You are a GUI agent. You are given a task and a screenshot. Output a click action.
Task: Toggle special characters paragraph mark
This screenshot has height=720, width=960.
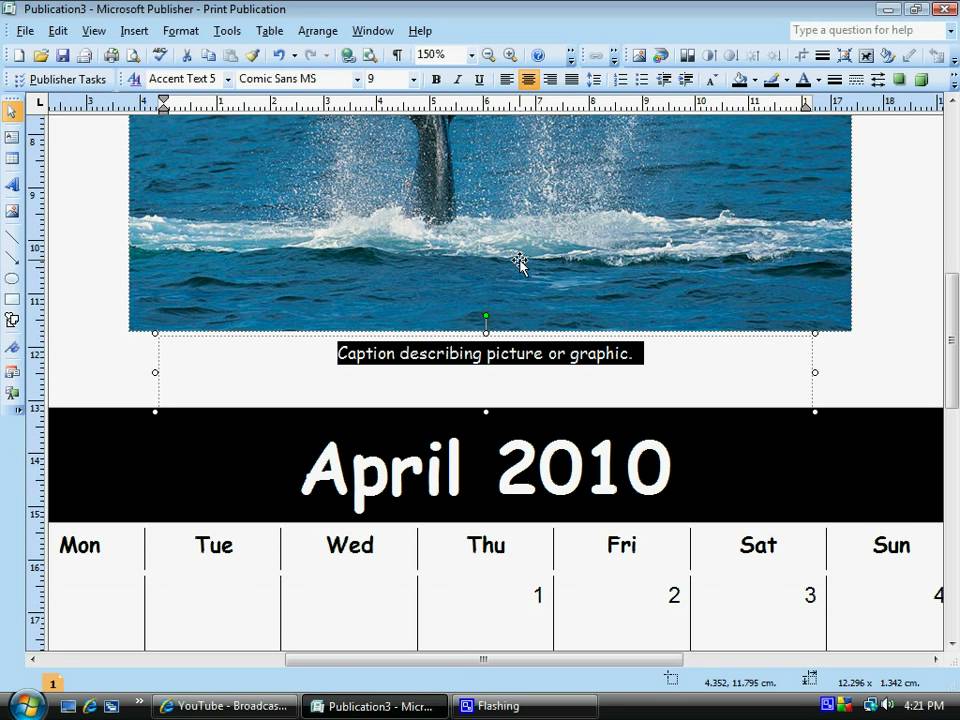click(x=397, y=56)
